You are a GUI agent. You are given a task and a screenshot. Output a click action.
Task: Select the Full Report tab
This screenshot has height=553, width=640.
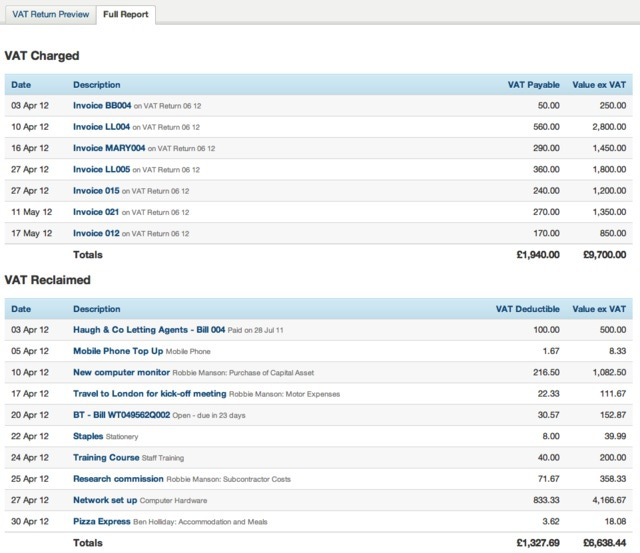coord(127,15)
